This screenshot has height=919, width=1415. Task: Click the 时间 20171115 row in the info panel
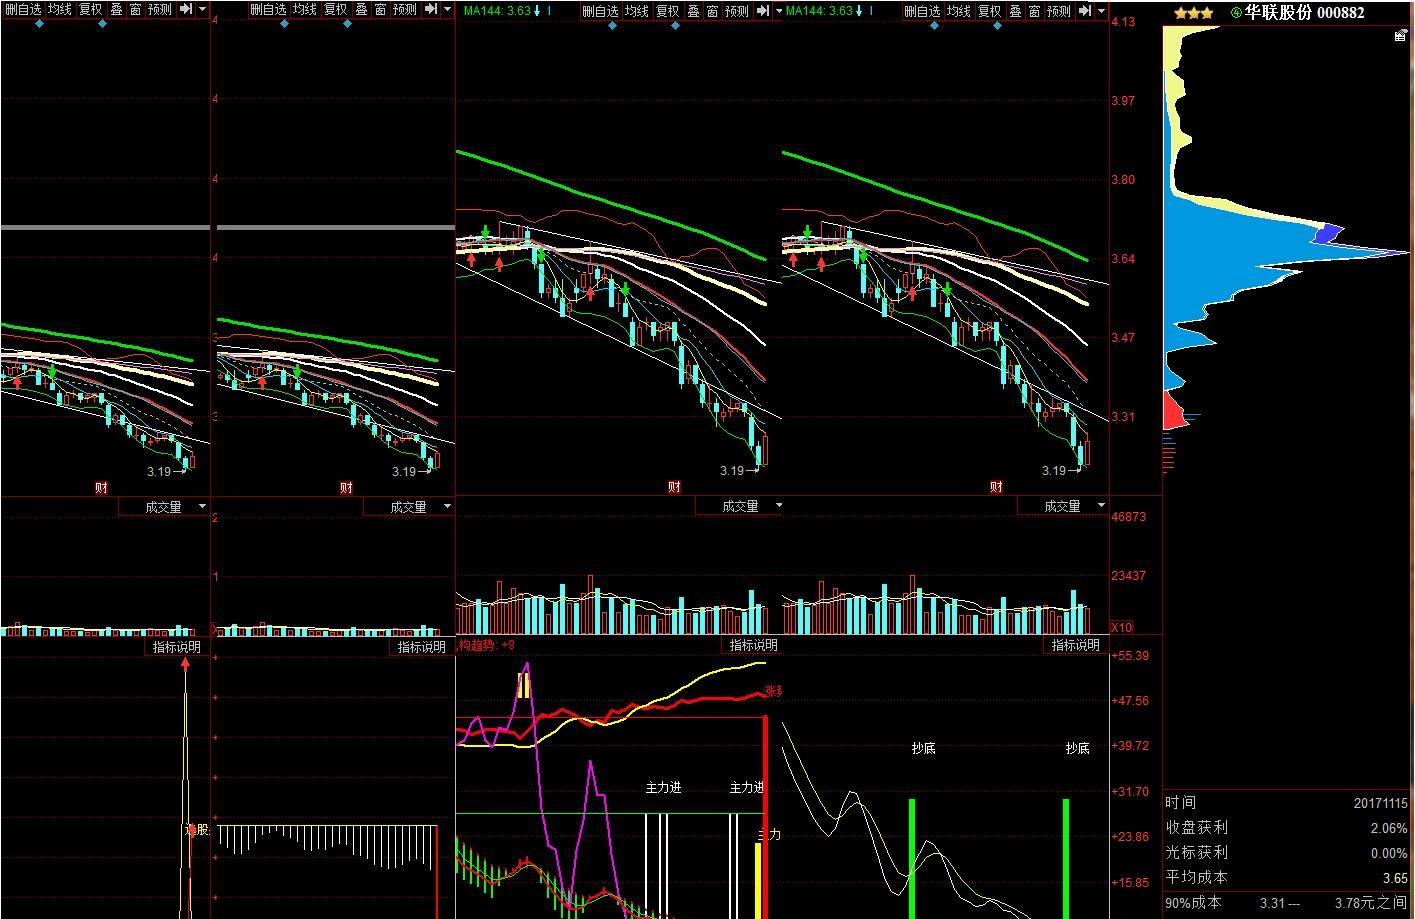tap(1287, 802)
